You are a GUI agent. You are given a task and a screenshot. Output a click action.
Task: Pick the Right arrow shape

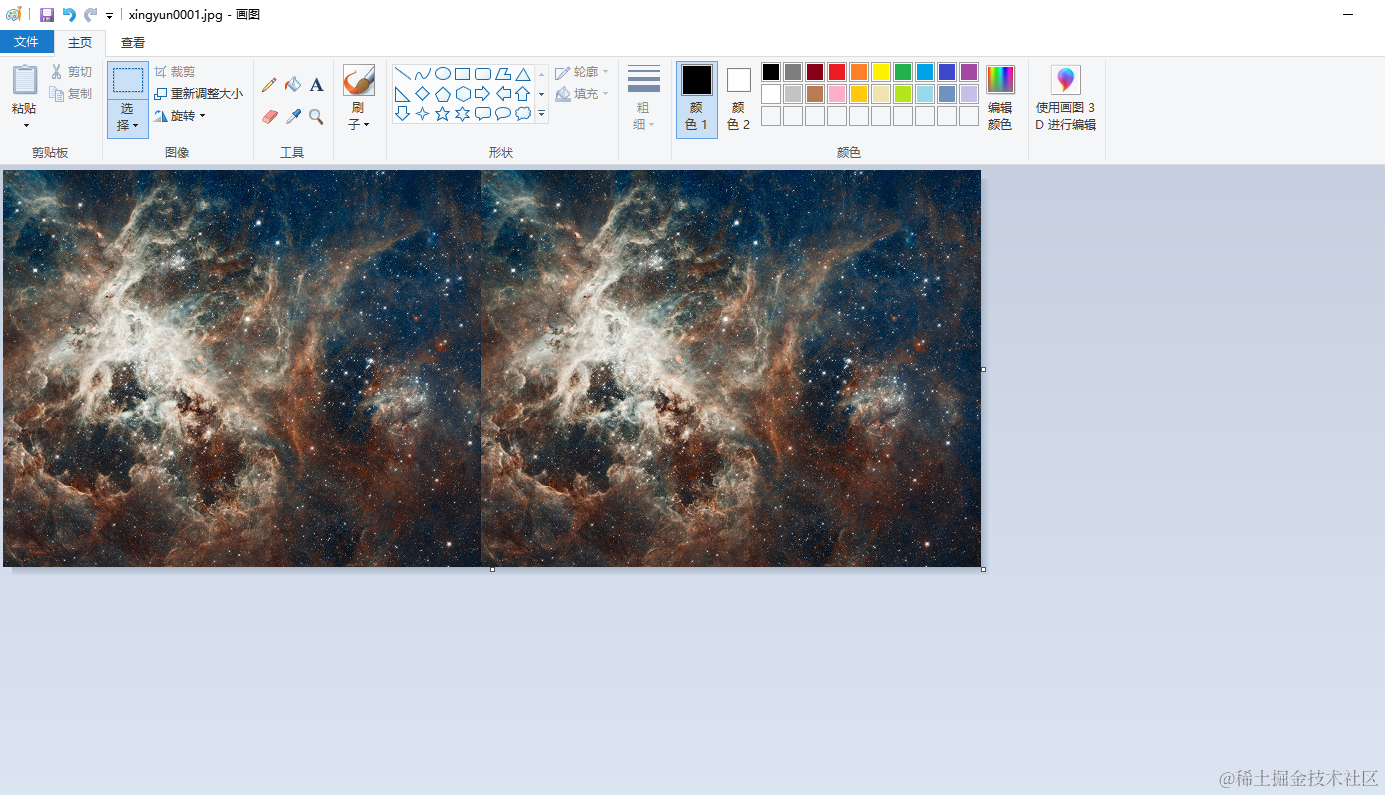click(x=482, y=94)
